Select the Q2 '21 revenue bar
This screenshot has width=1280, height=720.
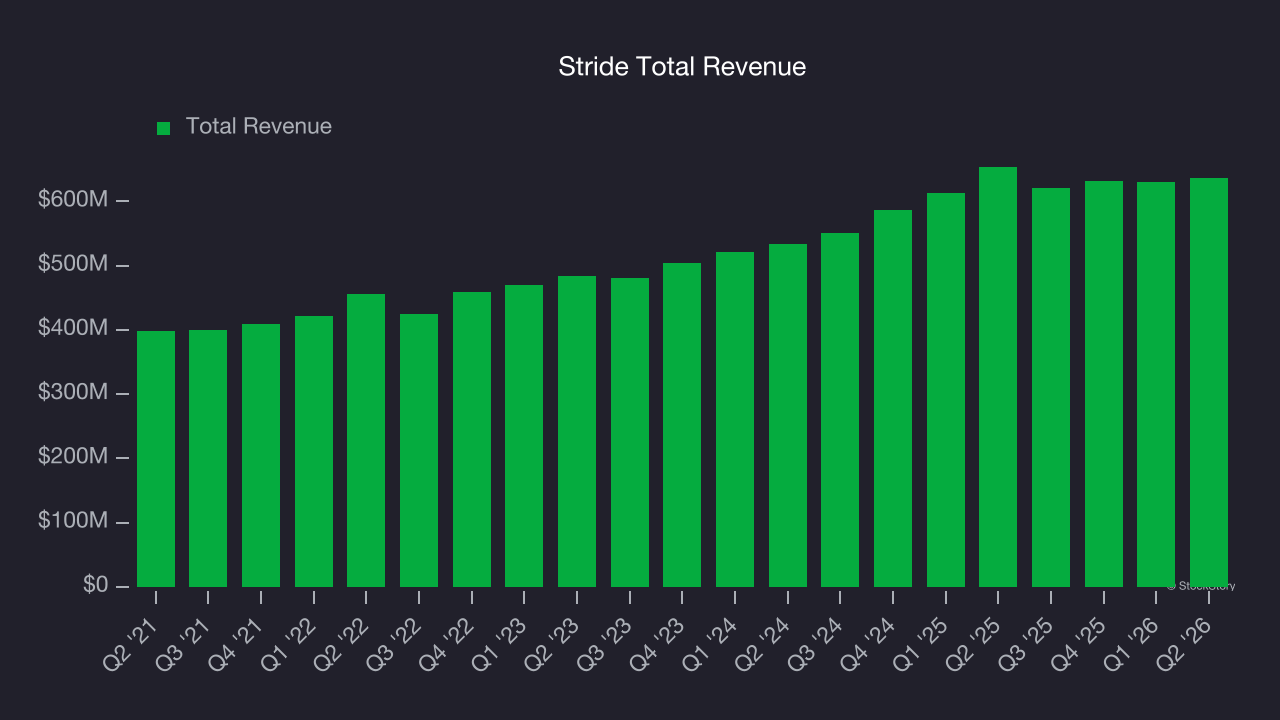pos(156,459)
